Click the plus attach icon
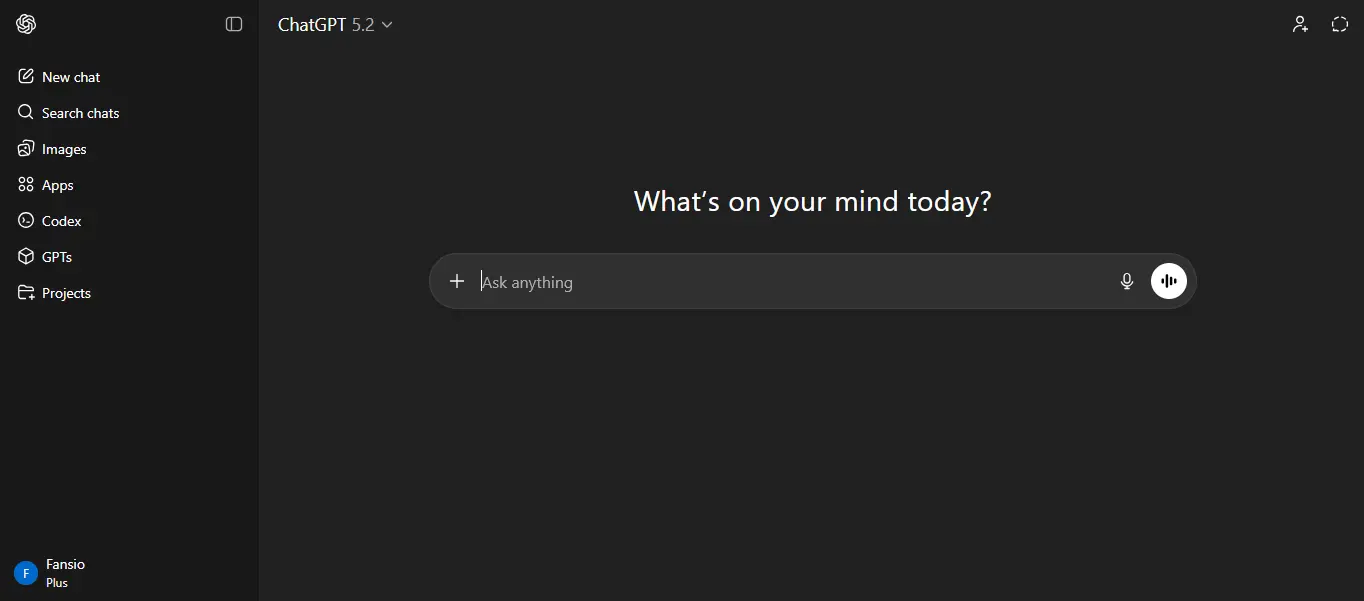Image resolution: width=1364 pixels, height=601 pixels. [x=457, y=281]
